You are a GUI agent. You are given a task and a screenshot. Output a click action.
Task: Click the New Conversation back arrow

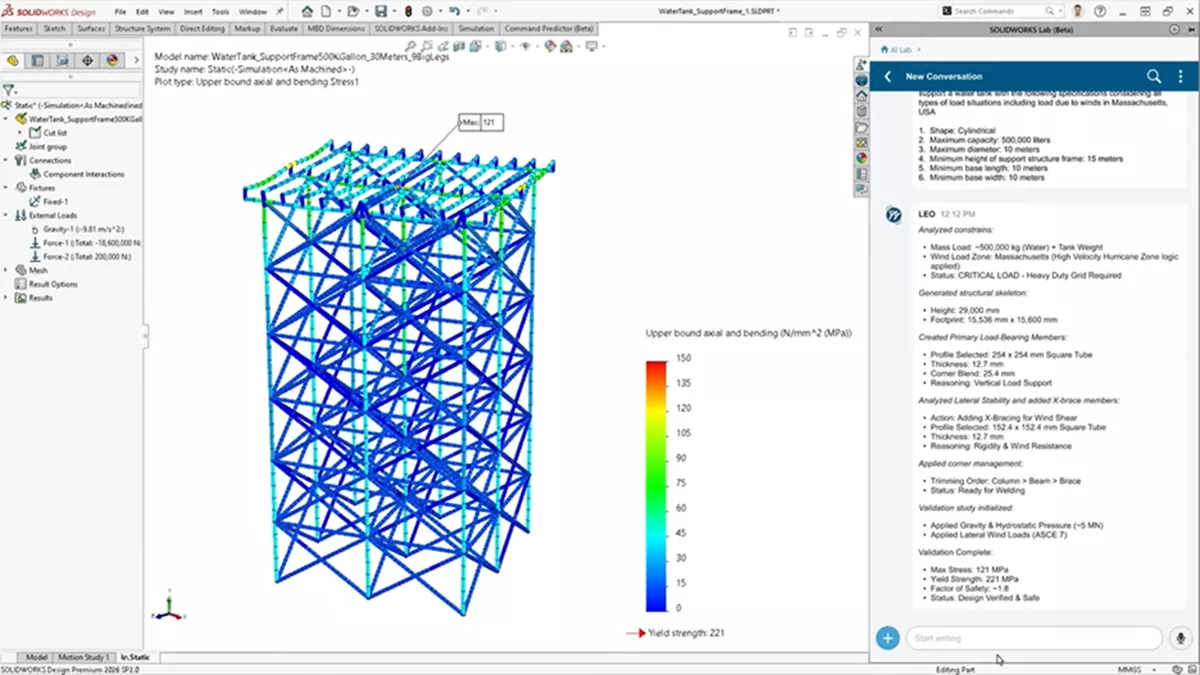[x=888, y=75]
